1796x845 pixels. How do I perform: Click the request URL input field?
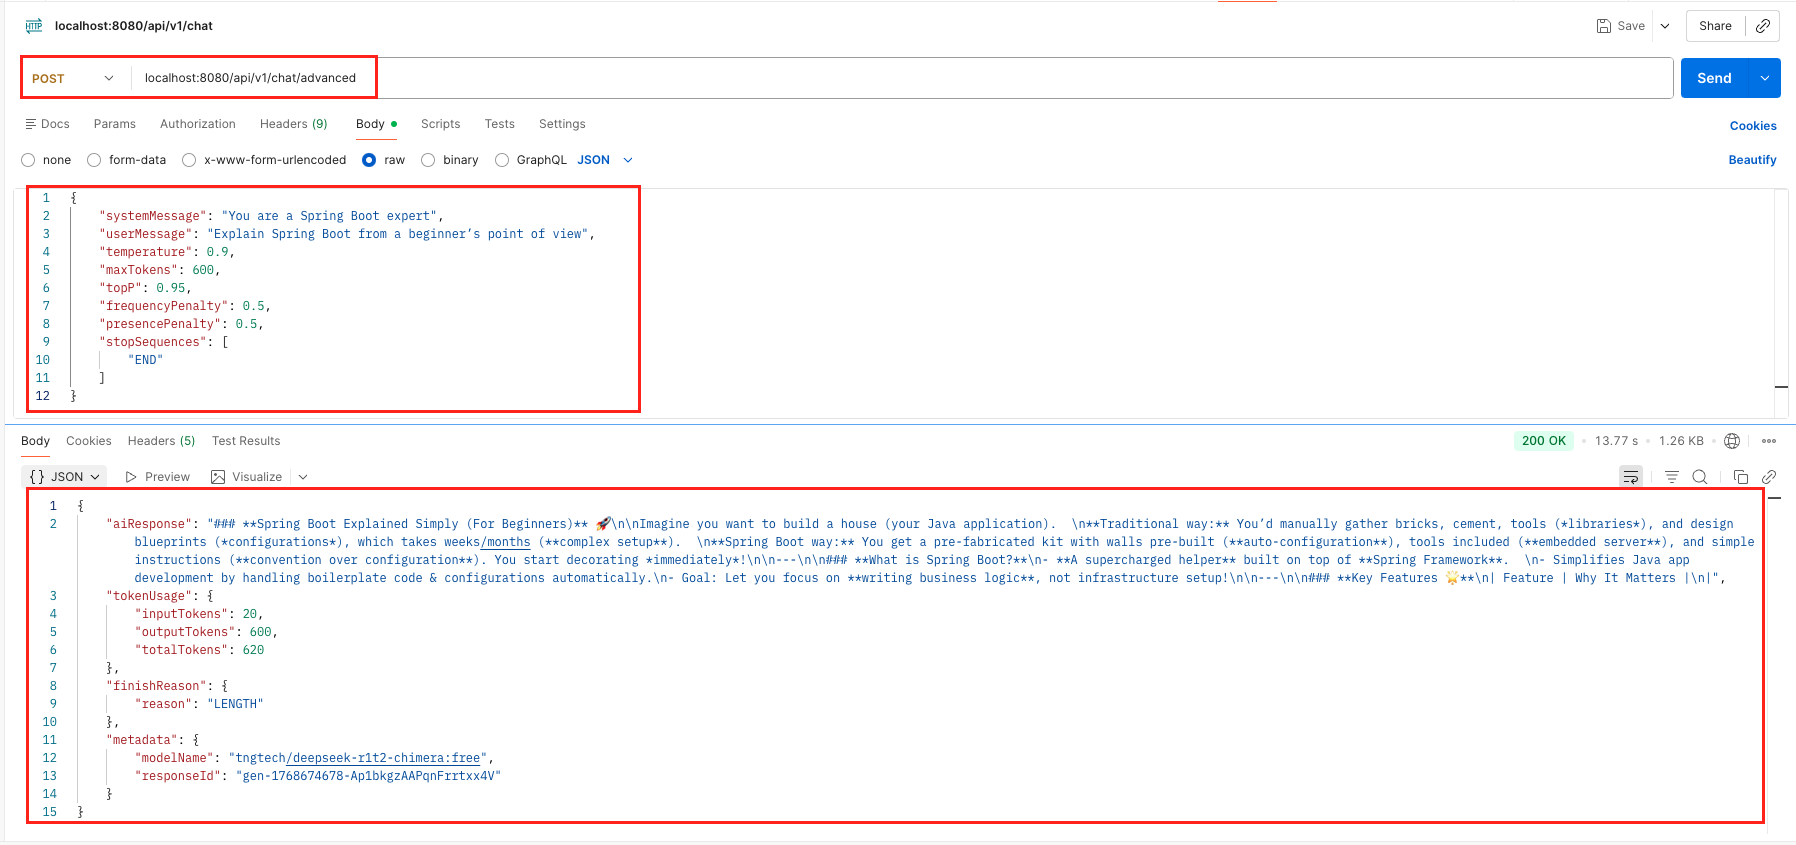coord(900,78)
